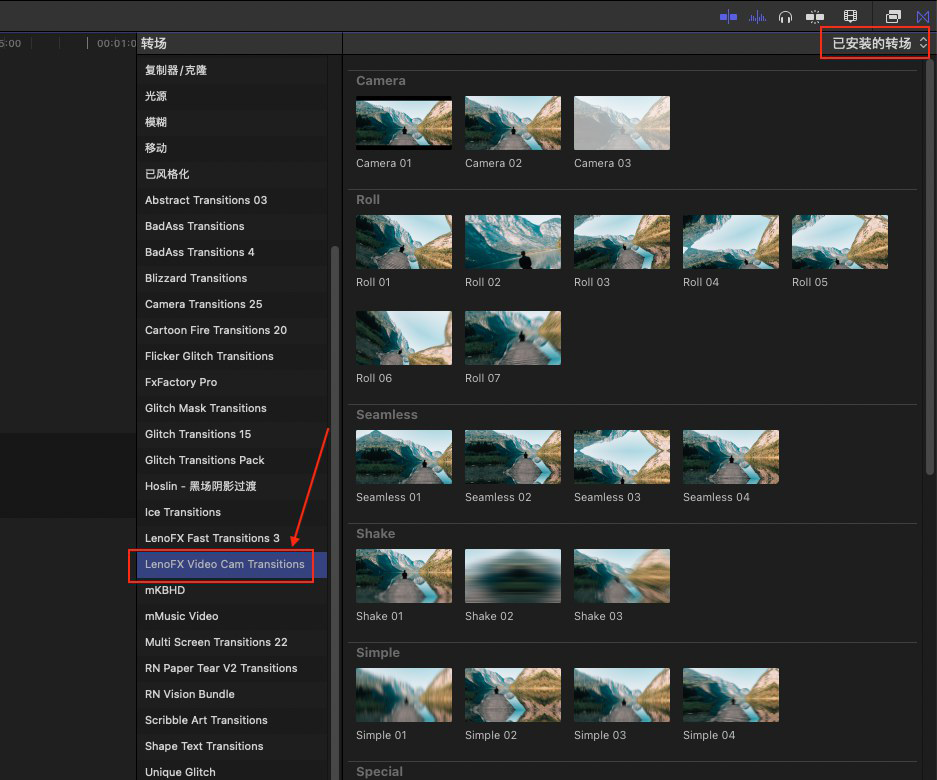Choose Glitch Transitions 15 category

[232, 434]
